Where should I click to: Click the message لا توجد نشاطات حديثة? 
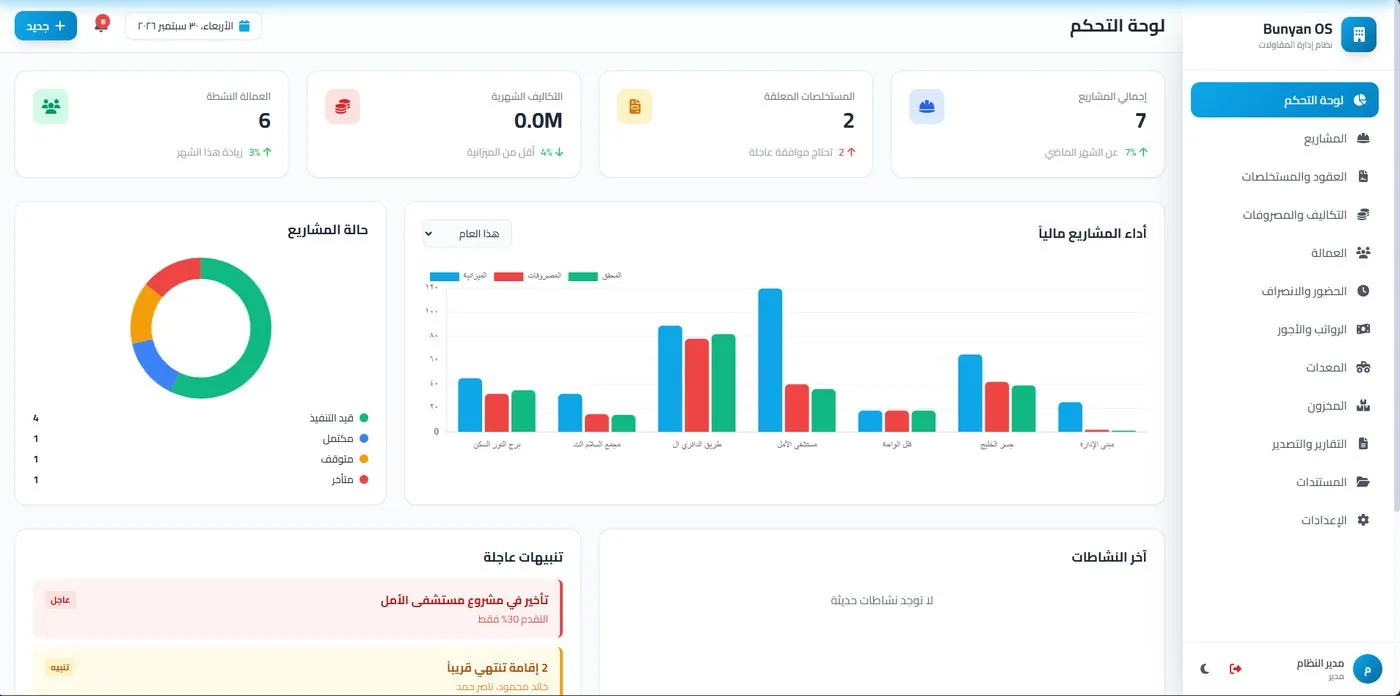[882, 600]
